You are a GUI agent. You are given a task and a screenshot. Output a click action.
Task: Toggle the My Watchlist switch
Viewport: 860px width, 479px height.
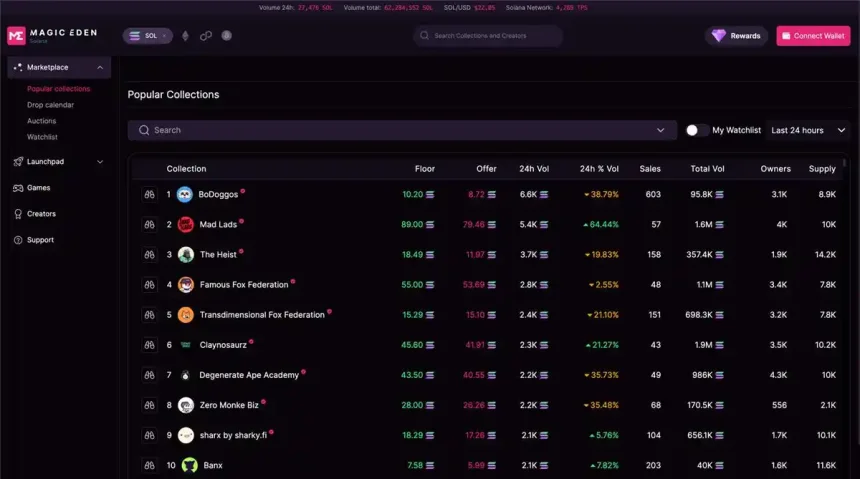[697, 130]
